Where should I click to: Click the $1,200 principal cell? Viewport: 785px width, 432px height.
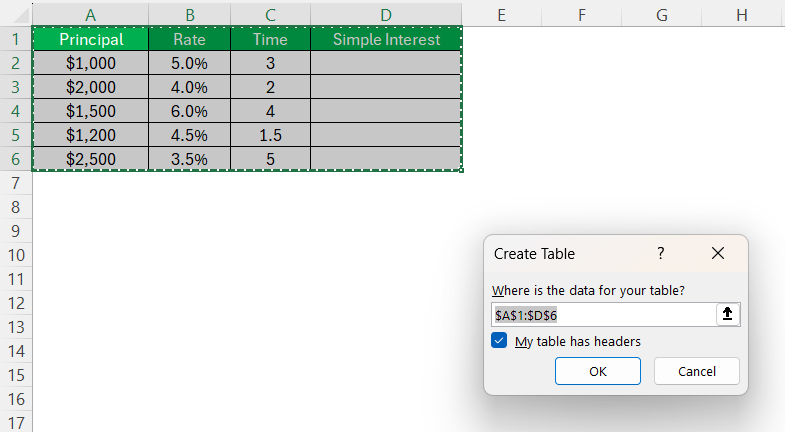pos(91,135)
